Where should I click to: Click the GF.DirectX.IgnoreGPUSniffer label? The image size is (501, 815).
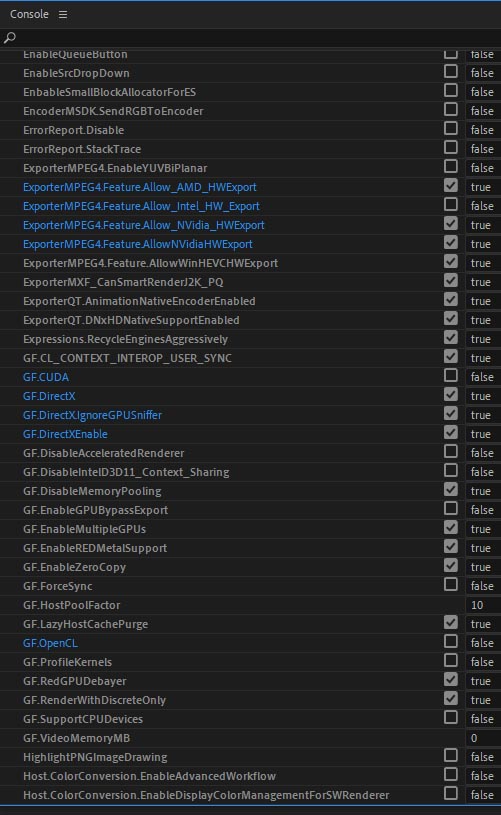pos(92,415)
